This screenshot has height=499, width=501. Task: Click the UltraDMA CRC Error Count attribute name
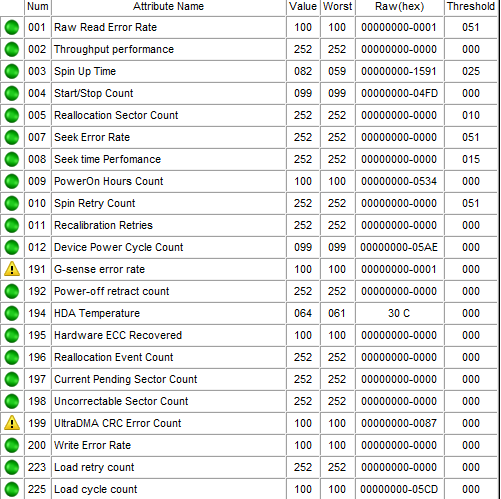[118, 423]
